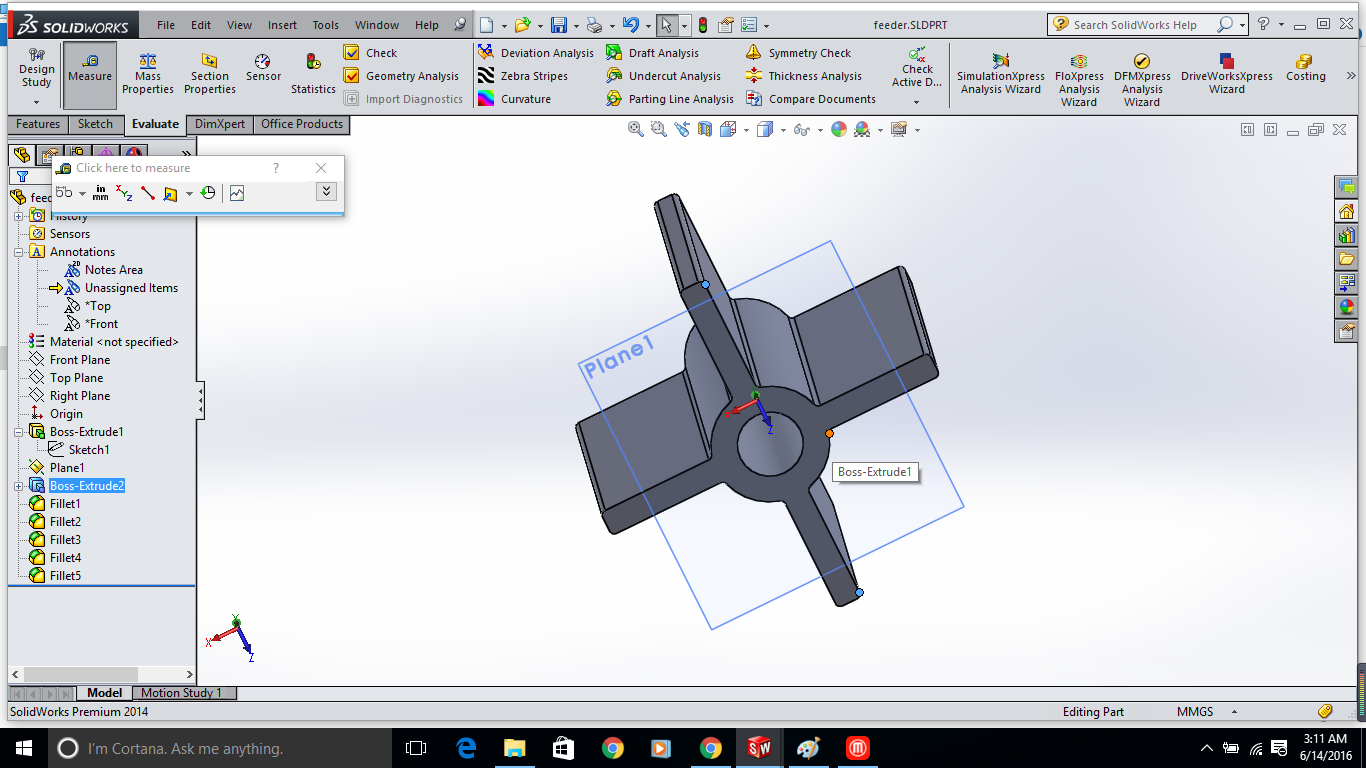Click the Rebuild traffic light icon
The height and width of the screenshot is (768, 1366).
coord(702,25)
